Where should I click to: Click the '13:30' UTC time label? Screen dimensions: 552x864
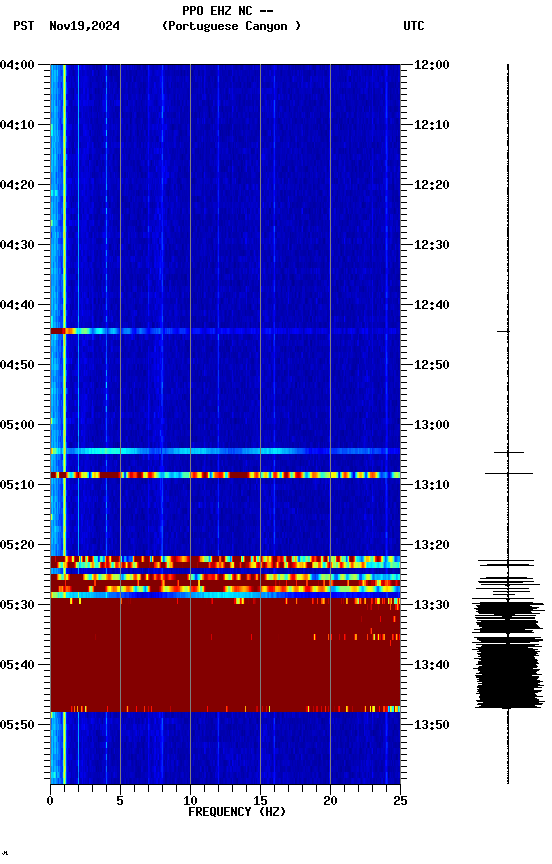point(432,605)
